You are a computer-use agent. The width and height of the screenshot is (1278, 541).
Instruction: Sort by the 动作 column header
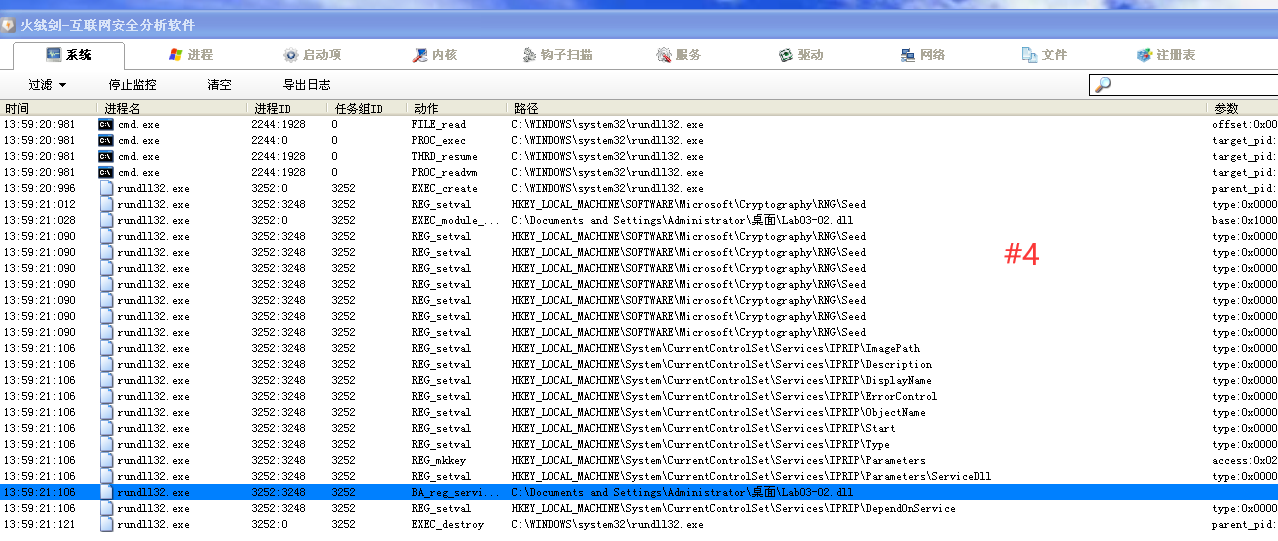tap(457, 108)
